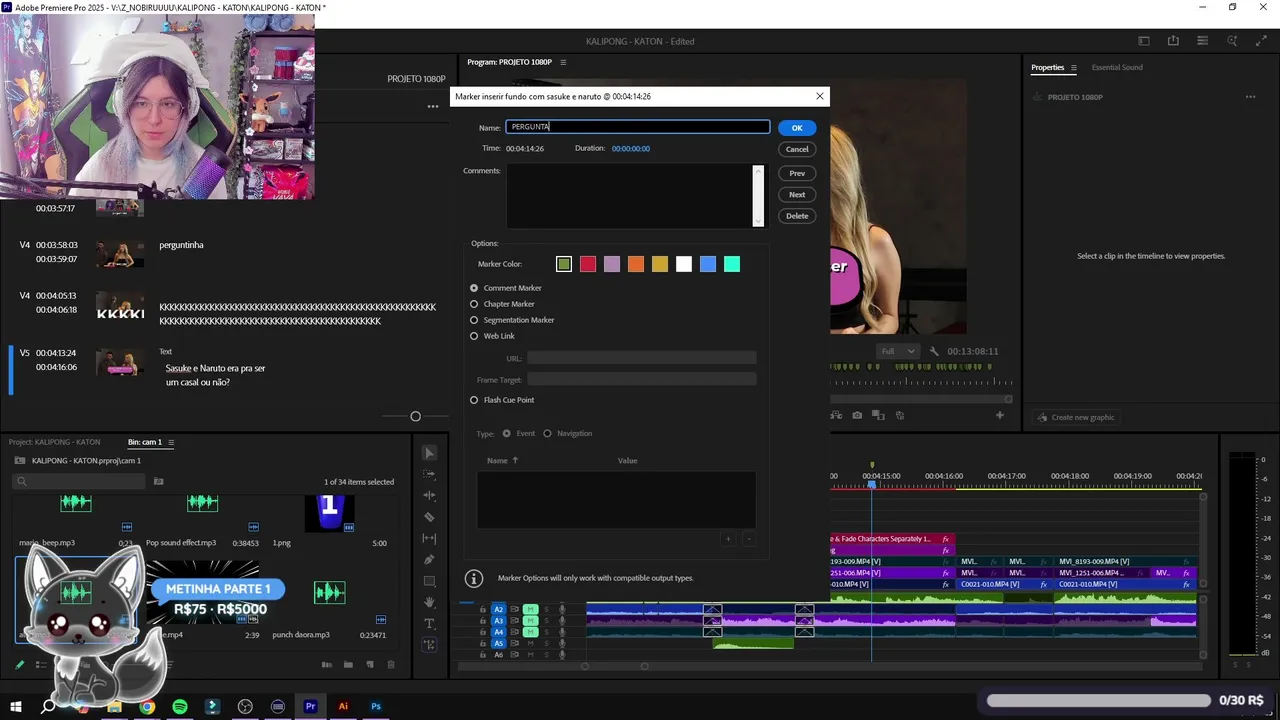Image resolution: width=1280 pixels, height=720 pixels.
Task: Select the Type tool
Action: coord(429,623)
